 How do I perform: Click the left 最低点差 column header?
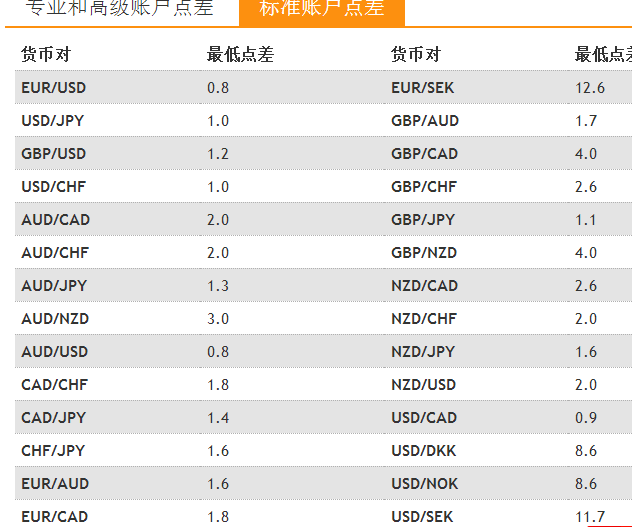(241, 54)
